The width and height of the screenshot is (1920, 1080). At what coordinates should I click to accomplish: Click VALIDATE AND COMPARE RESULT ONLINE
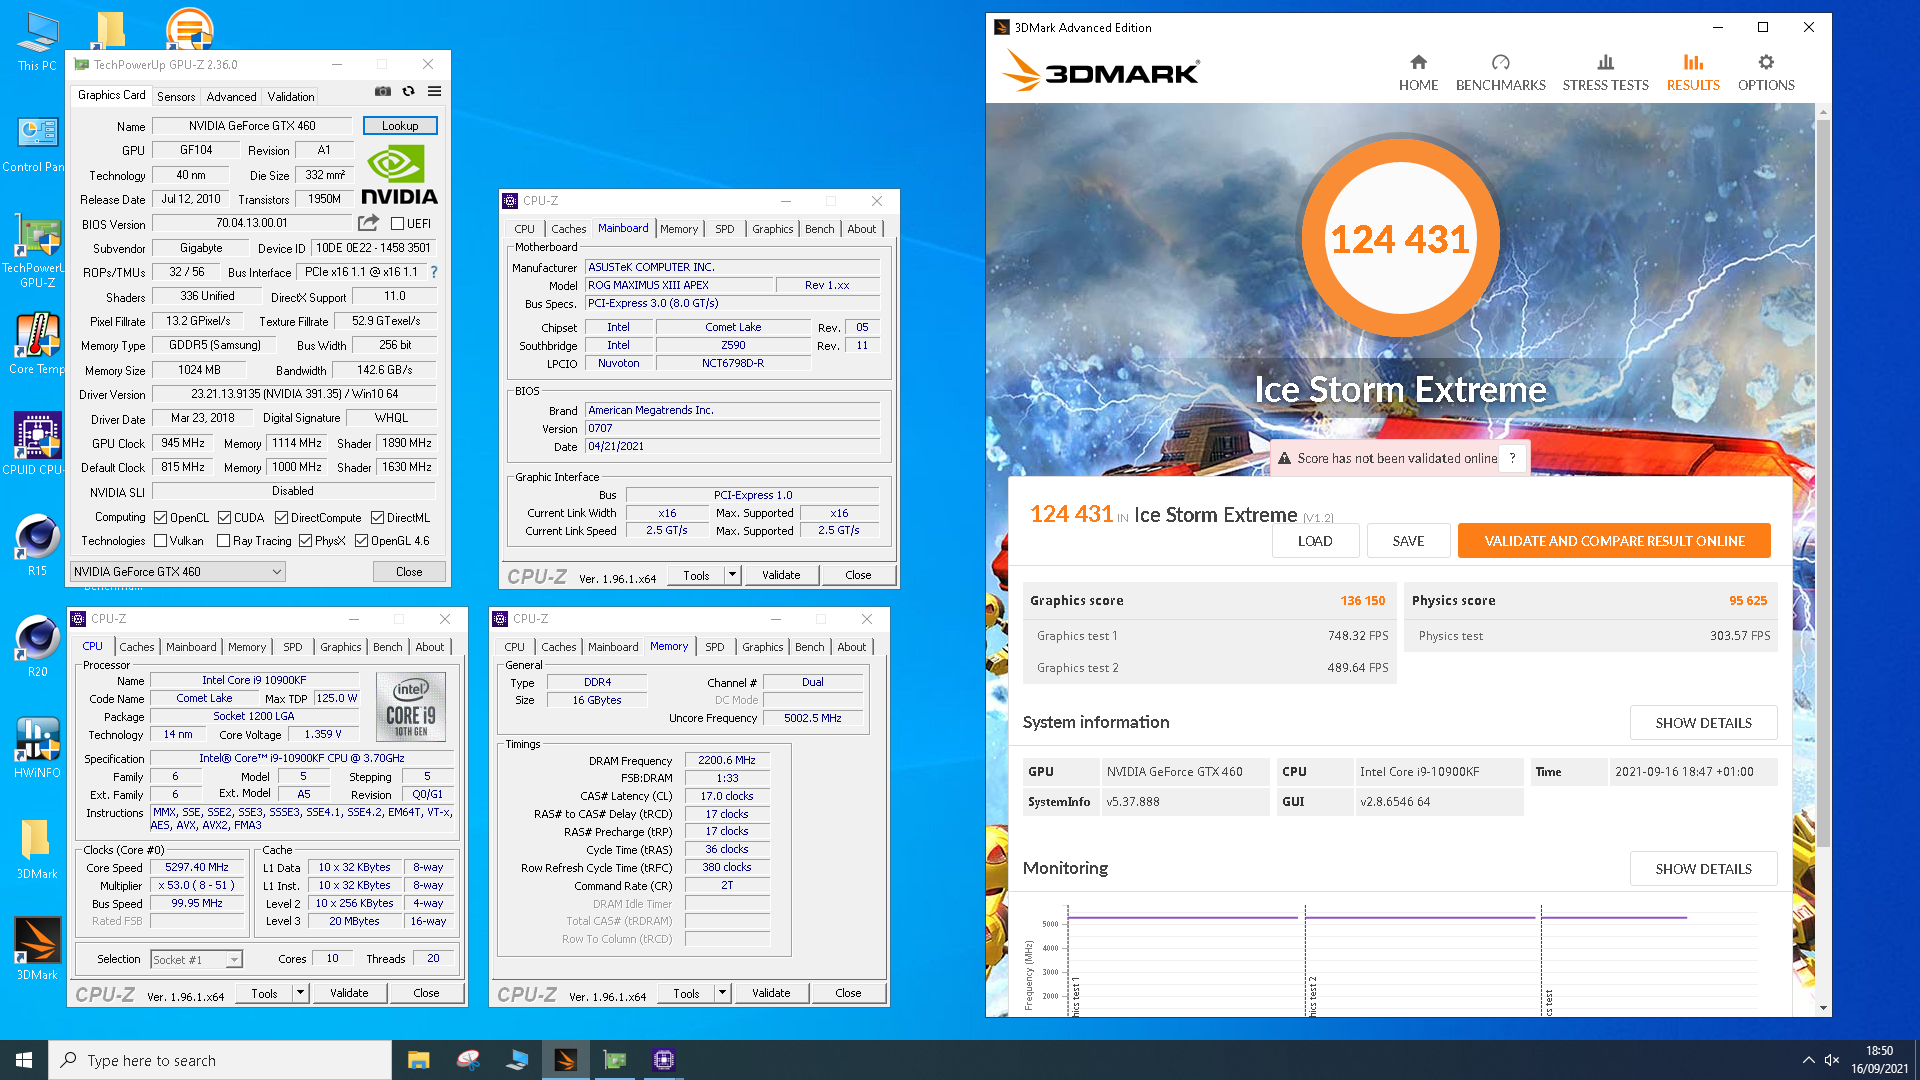(1614, 541)
